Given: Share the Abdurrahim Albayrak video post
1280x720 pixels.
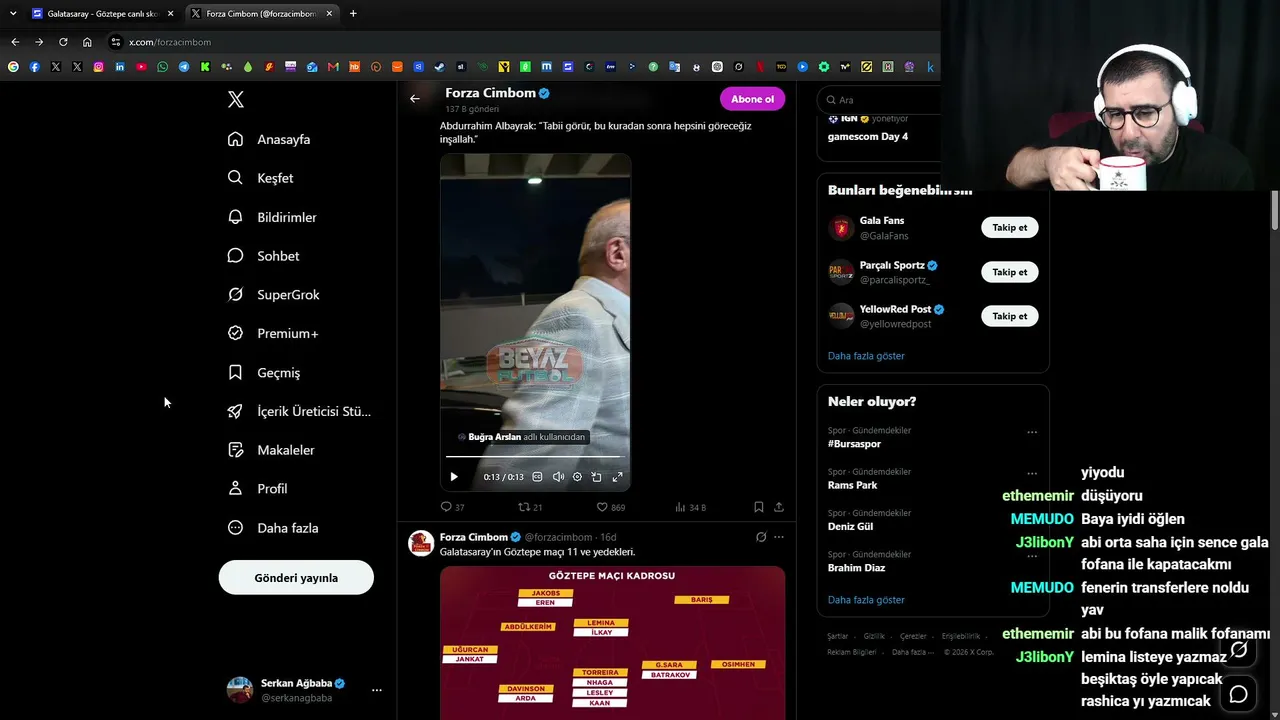Looking at the screenshot, I should click(x=779, y=507).
